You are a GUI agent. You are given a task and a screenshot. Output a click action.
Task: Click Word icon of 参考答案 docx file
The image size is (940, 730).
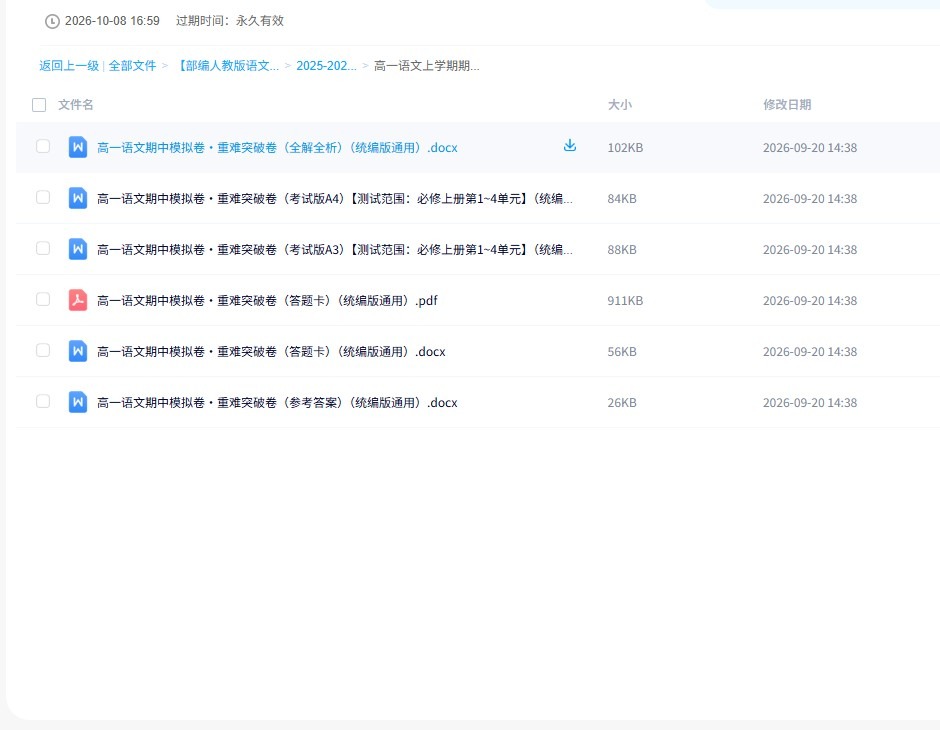point(78,402)
